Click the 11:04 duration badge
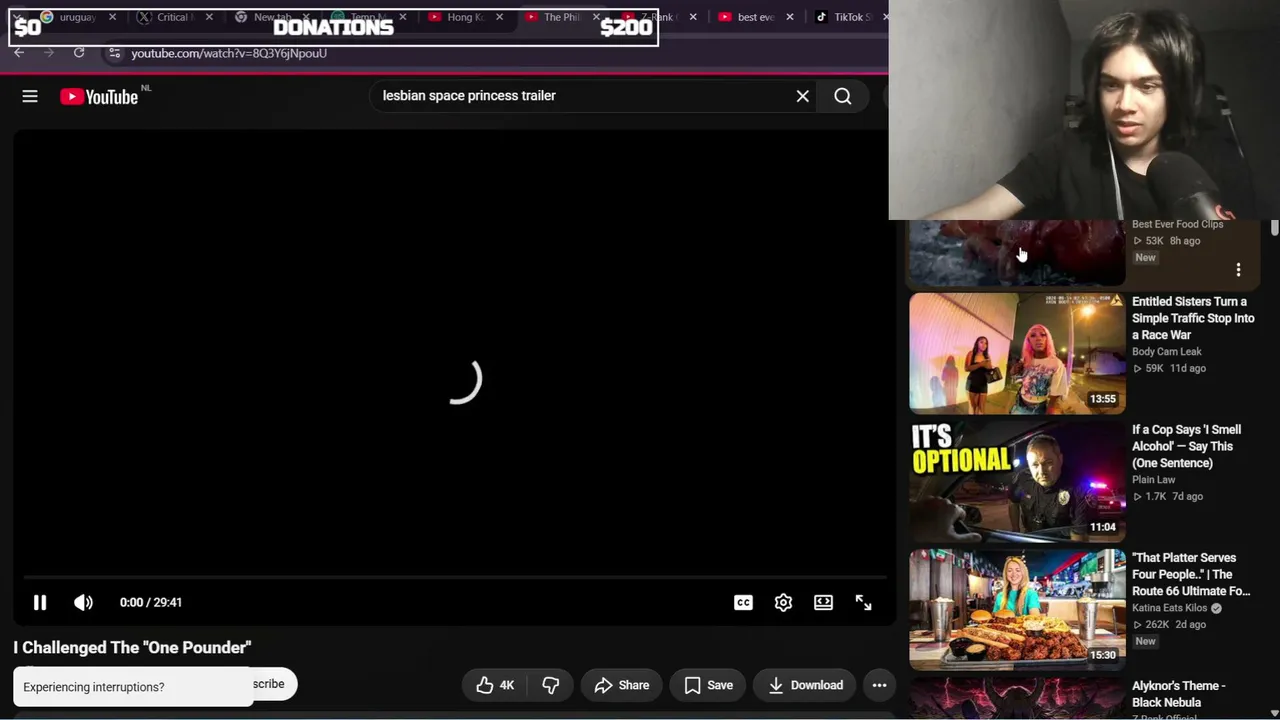This screenshot has width=1280, height=720. (x=1103, y=527)
